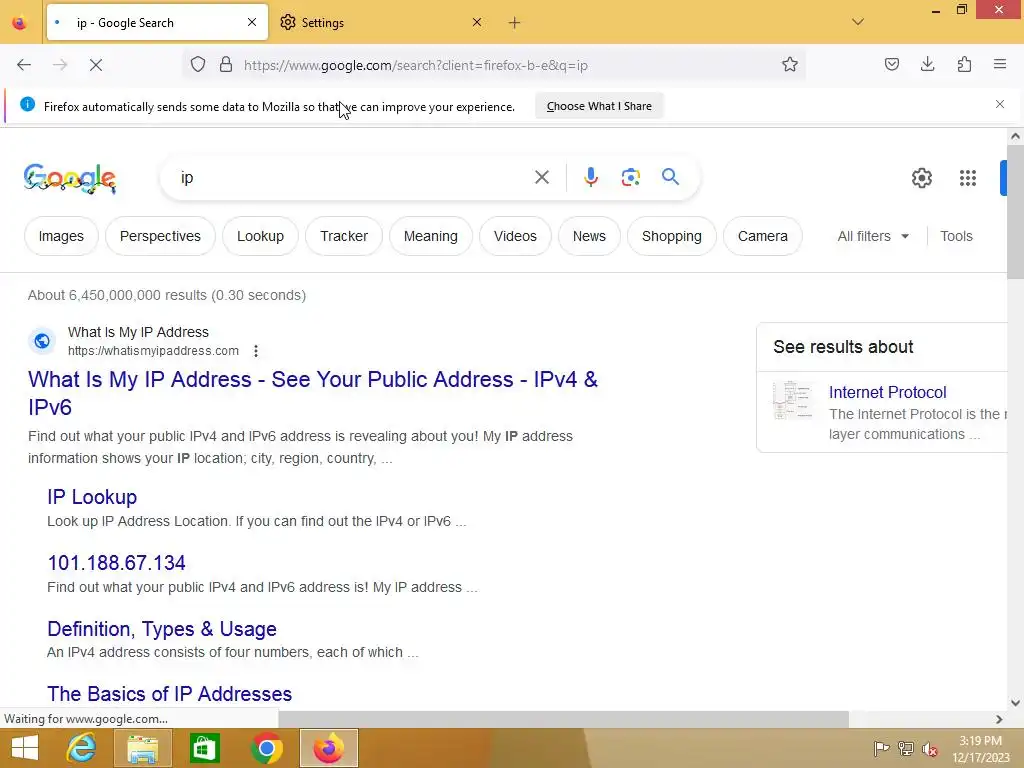Filter results by Videos
This screenshot has height=768, width=1024.
pyautogui.click(x=515, y=236)
